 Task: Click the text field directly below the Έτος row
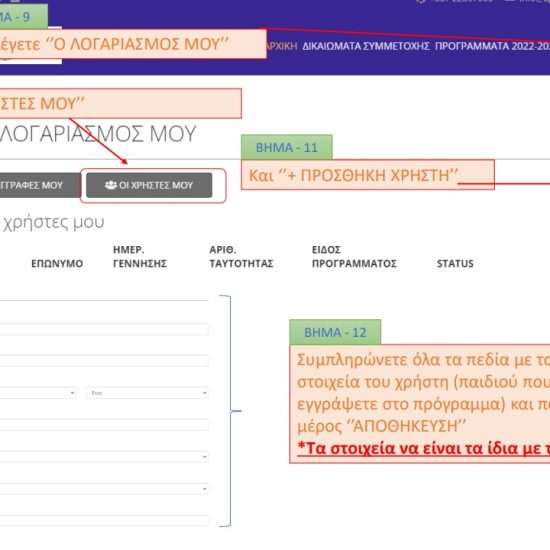(x=104, y=425)
